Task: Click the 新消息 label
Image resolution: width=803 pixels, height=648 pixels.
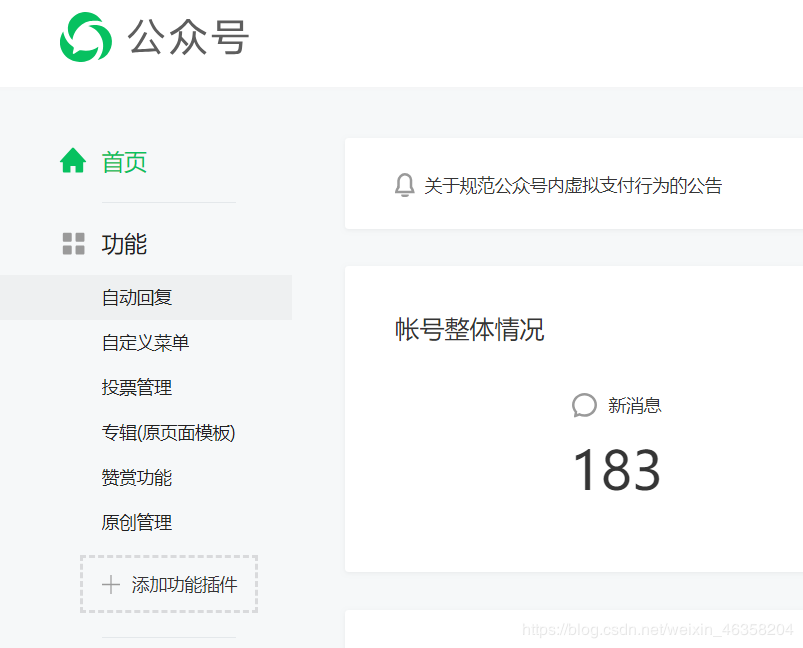Action: 634,405
